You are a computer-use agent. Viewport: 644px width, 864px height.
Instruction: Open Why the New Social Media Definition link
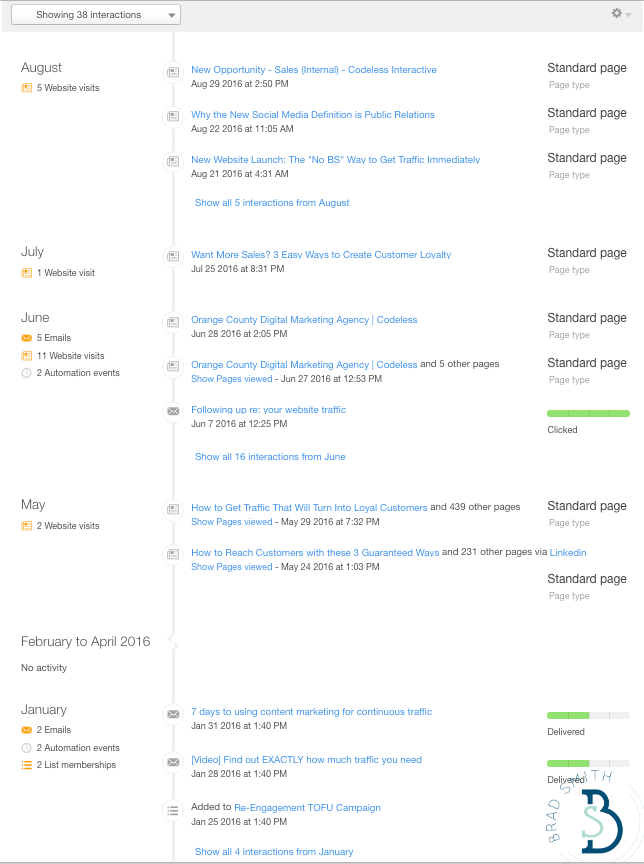(x=313, y=115)
